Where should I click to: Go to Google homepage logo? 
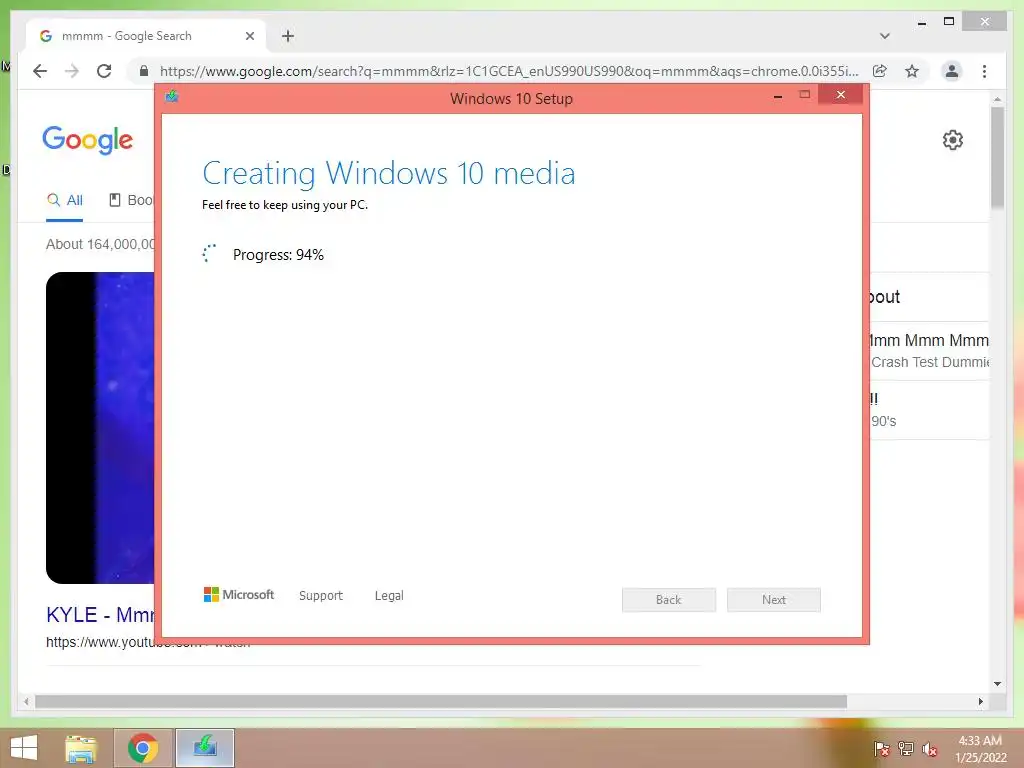point(88,140)
